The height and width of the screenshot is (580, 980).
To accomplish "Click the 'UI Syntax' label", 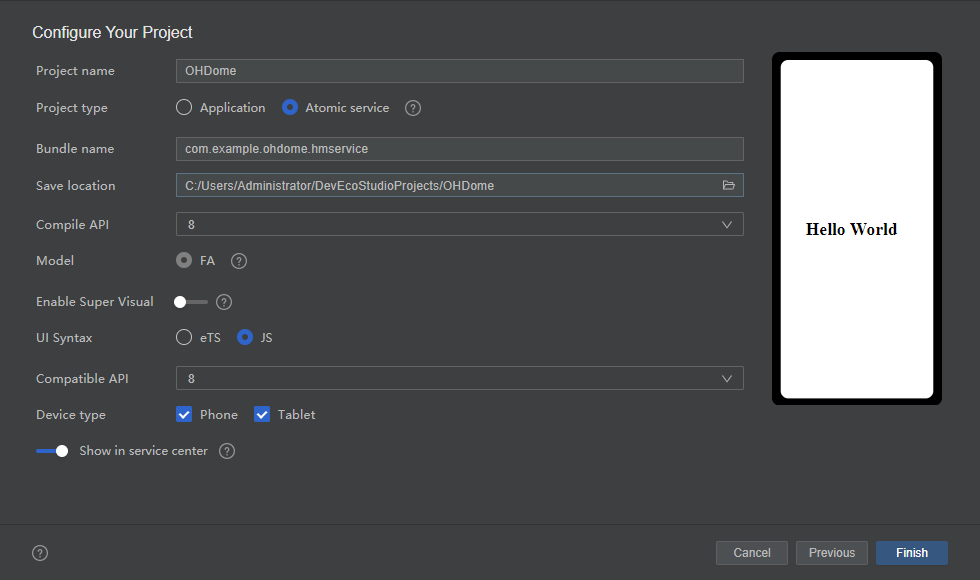I will click(x=64, y=338).
